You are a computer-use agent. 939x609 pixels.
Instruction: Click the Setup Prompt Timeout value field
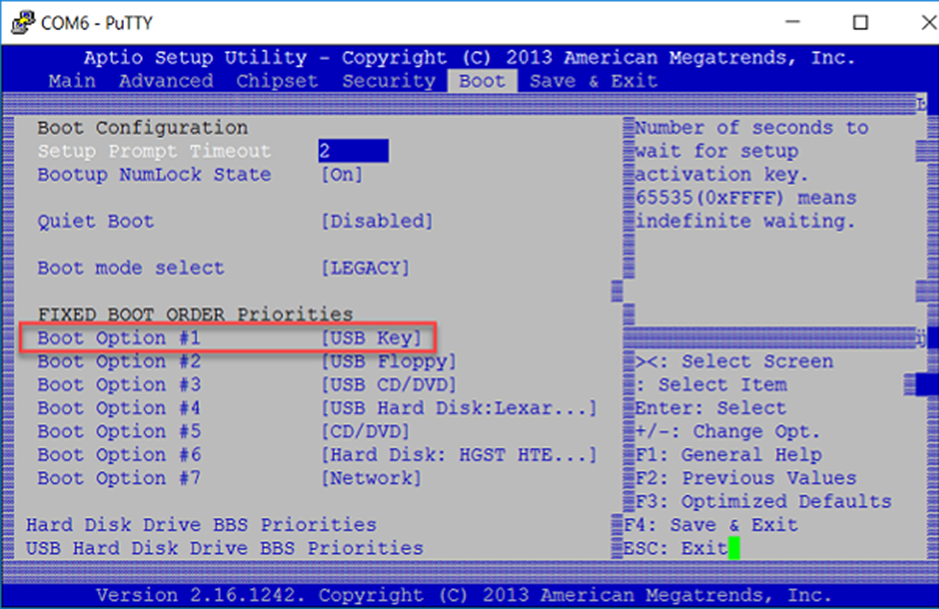click(353, 152)
